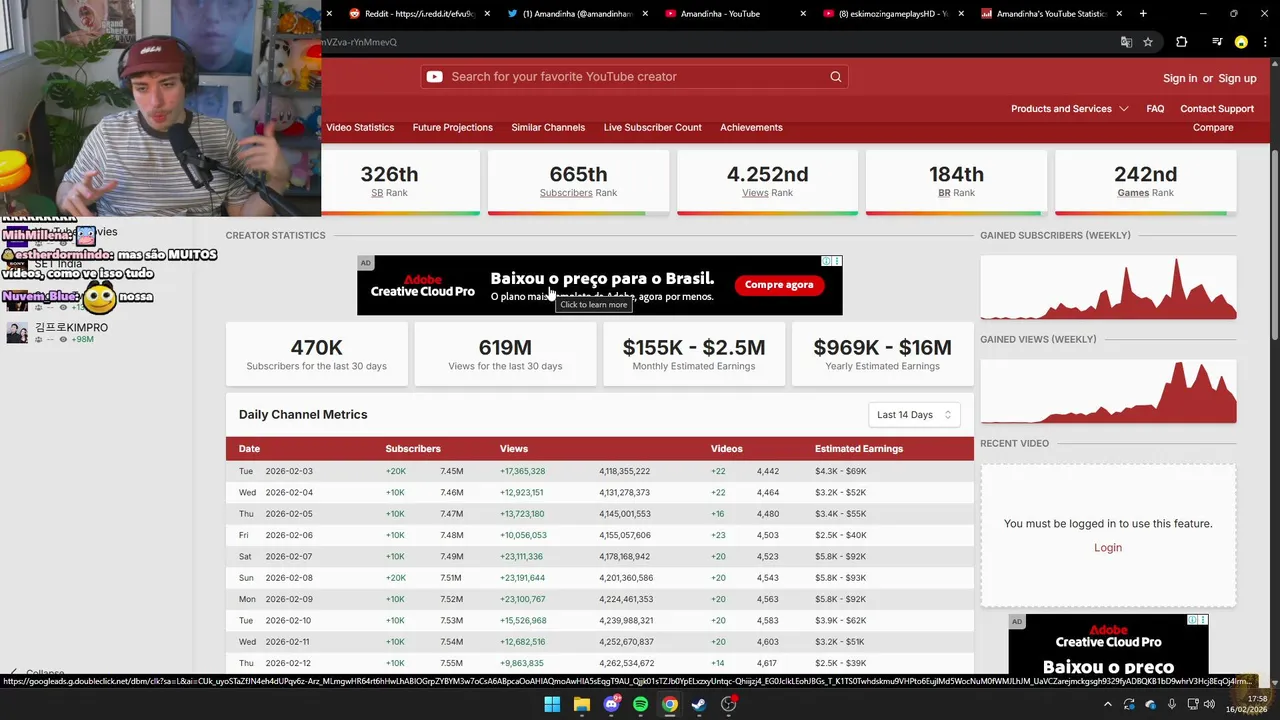Image resolution: width=1280 pixels, height=720 pixels.
Task: Click the page vertical scrollbar
Action: [x=1275, y=245]
